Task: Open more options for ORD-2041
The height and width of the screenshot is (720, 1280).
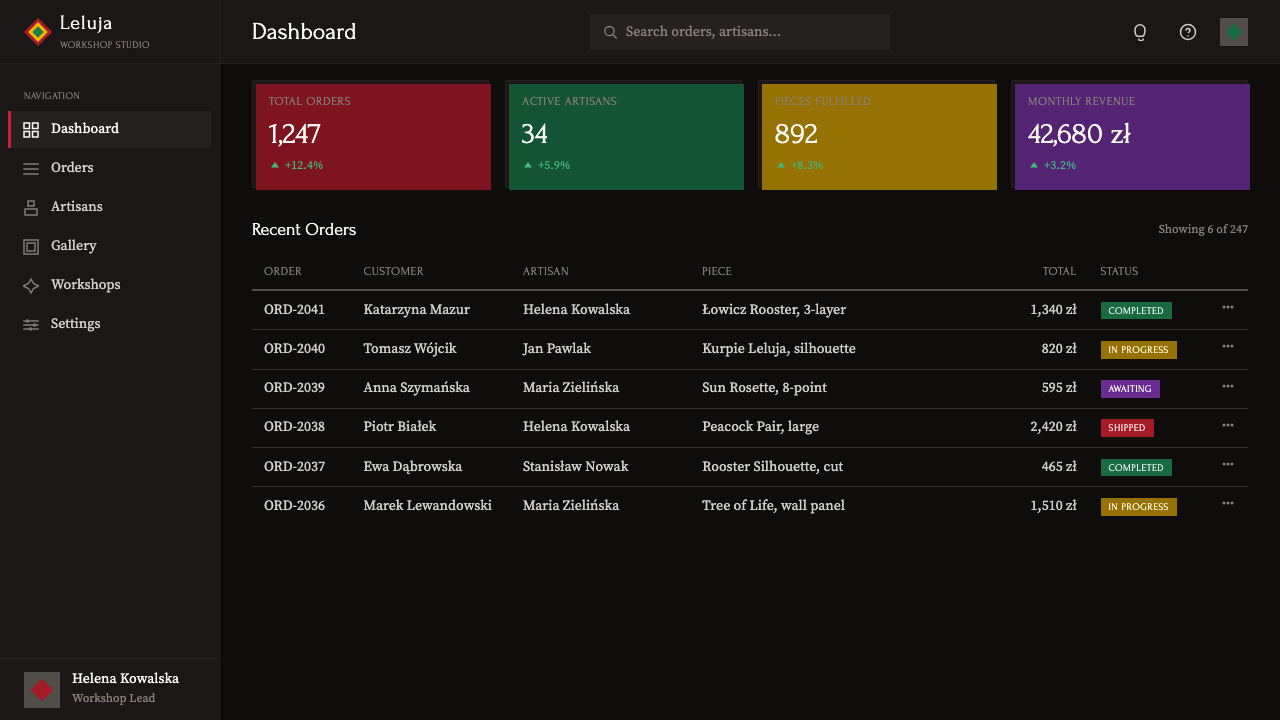Action: [x=1228, y=308]
